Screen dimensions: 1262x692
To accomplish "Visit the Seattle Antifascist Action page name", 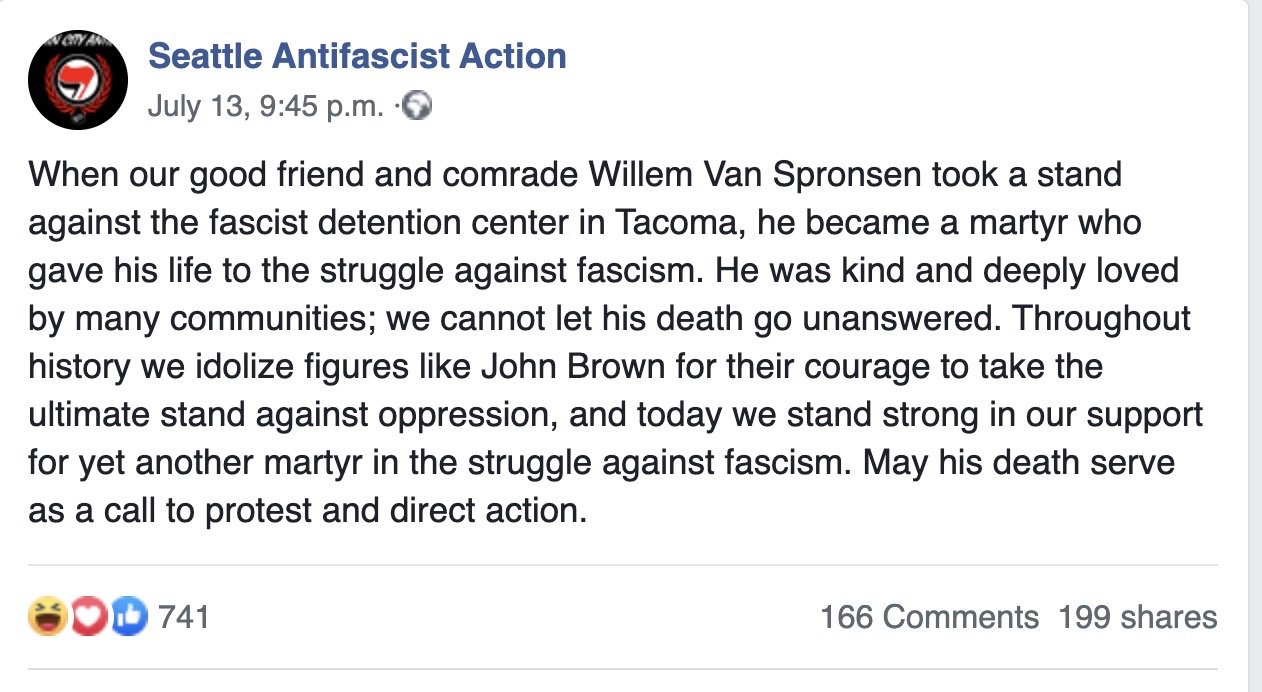I will (357, 55).
